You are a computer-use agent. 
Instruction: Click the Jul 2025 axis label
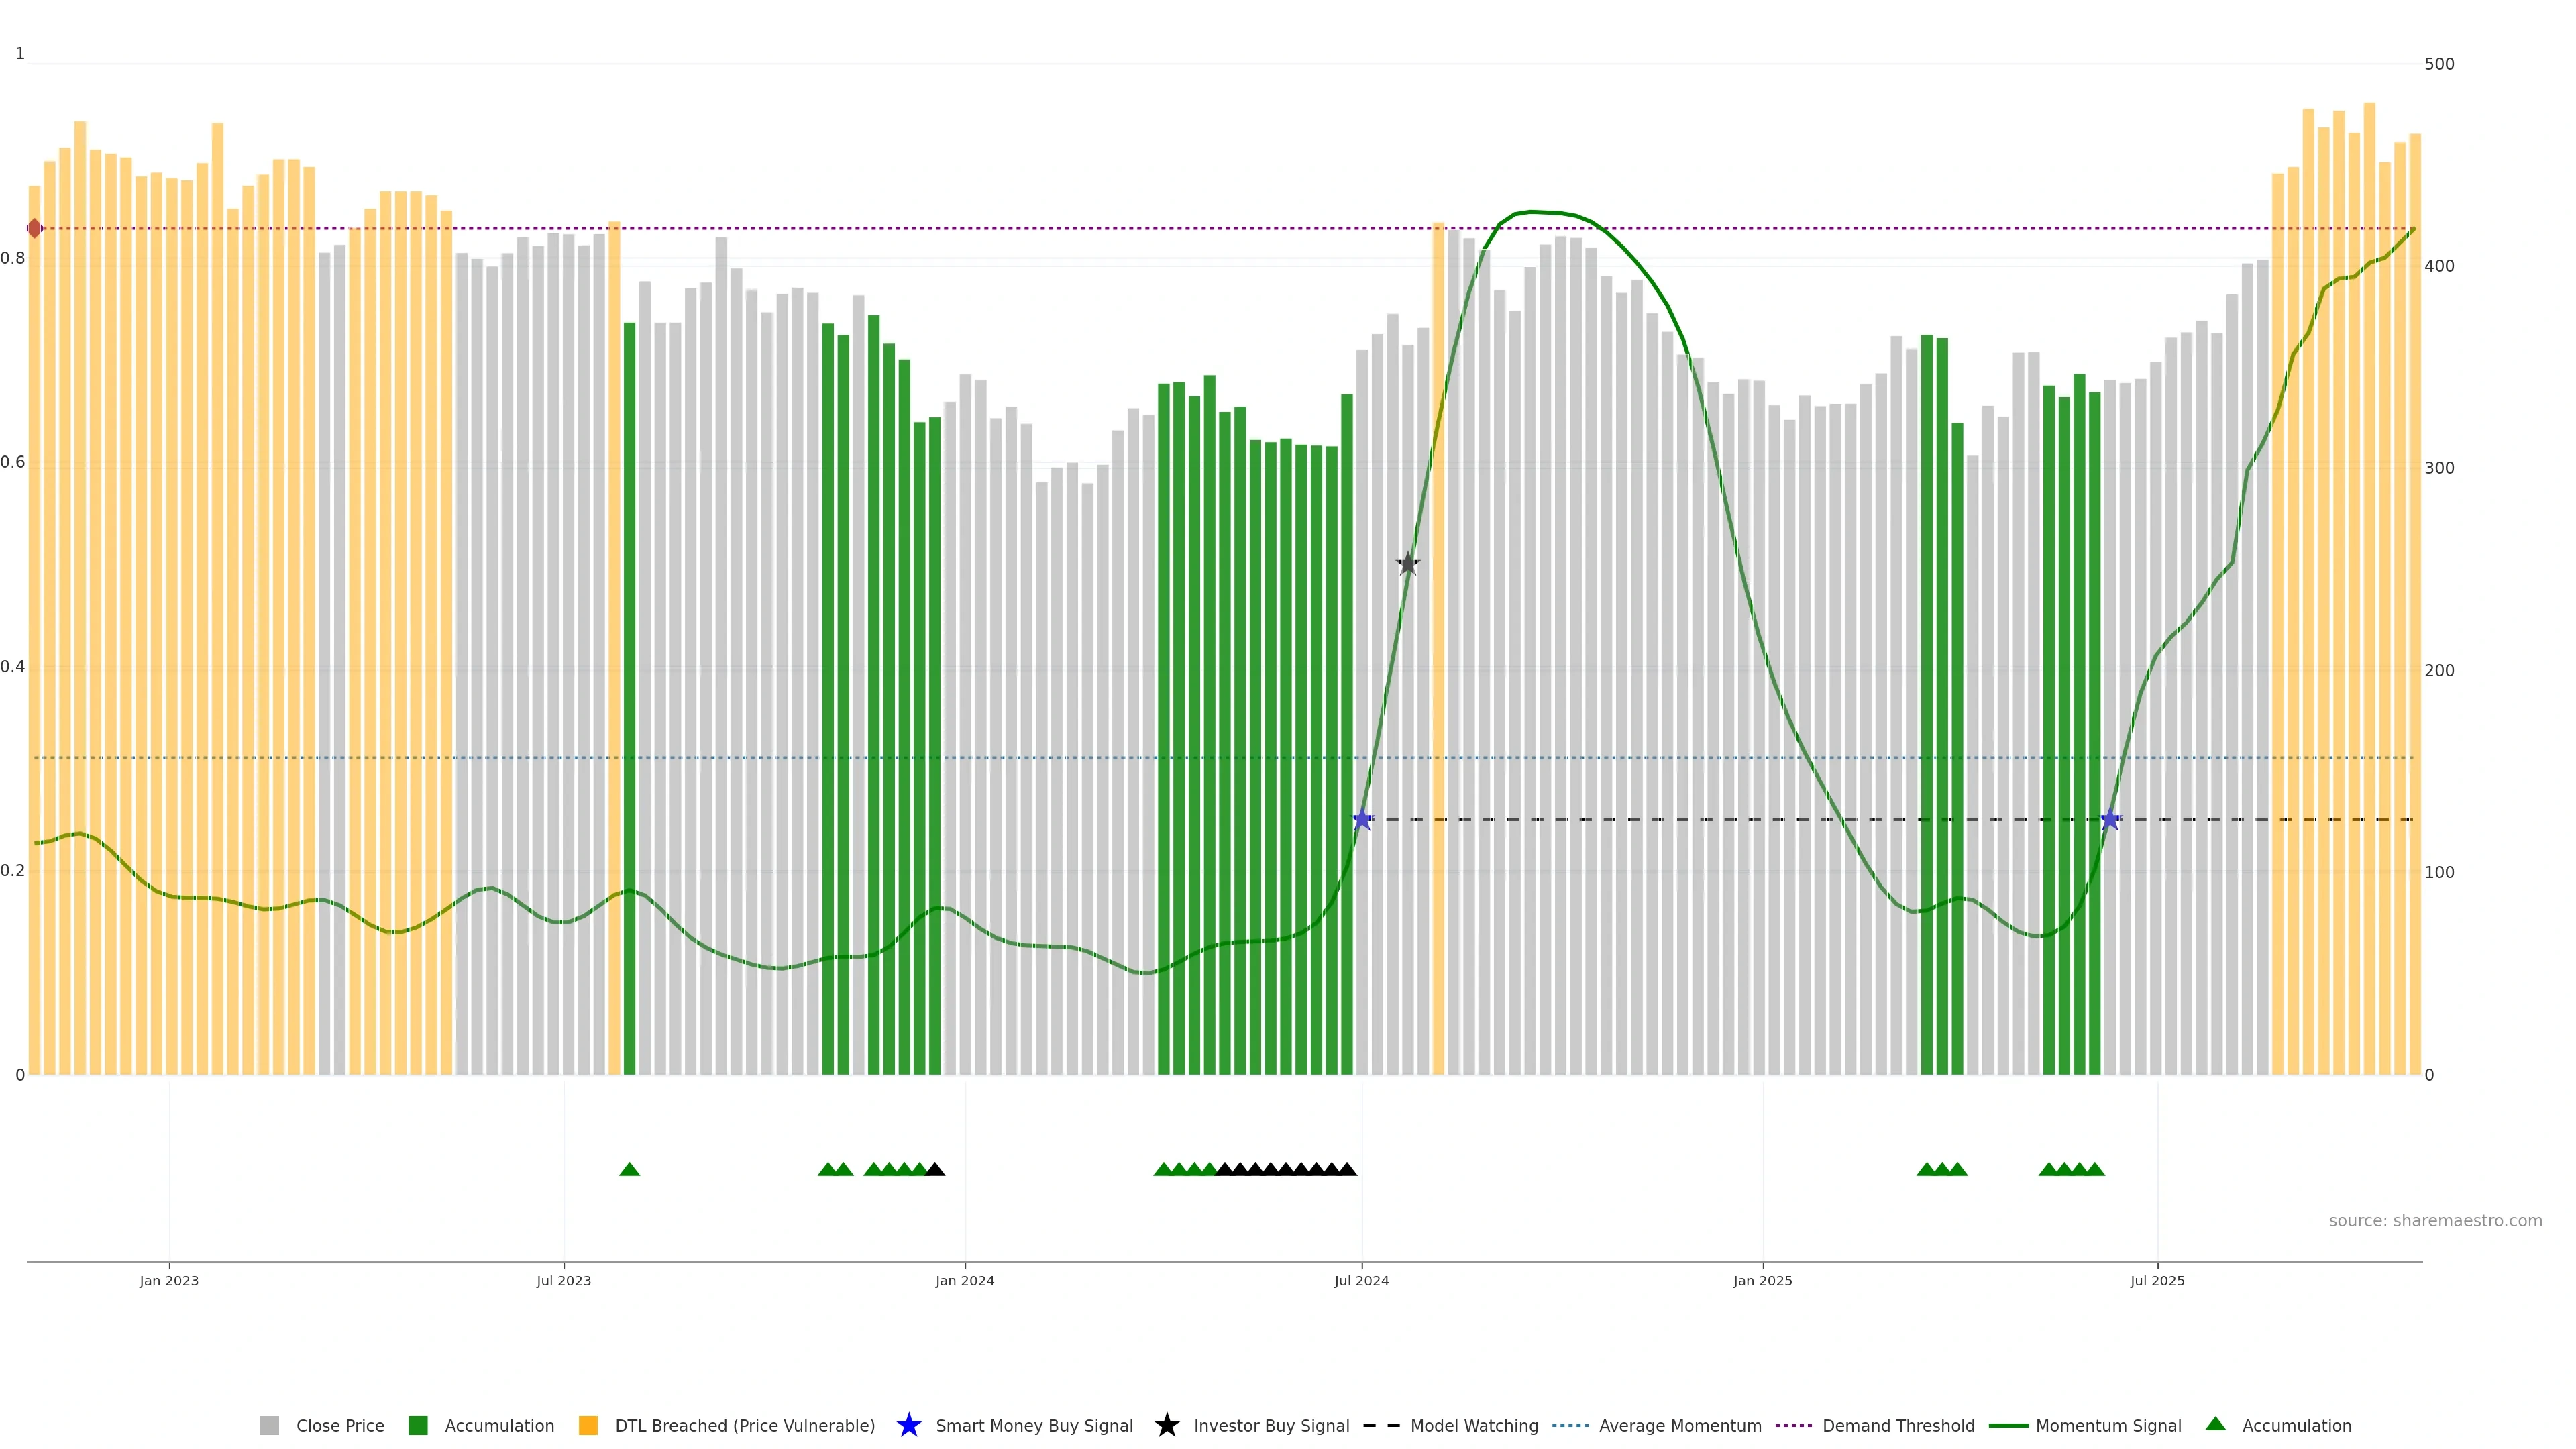[2157, 1280]
